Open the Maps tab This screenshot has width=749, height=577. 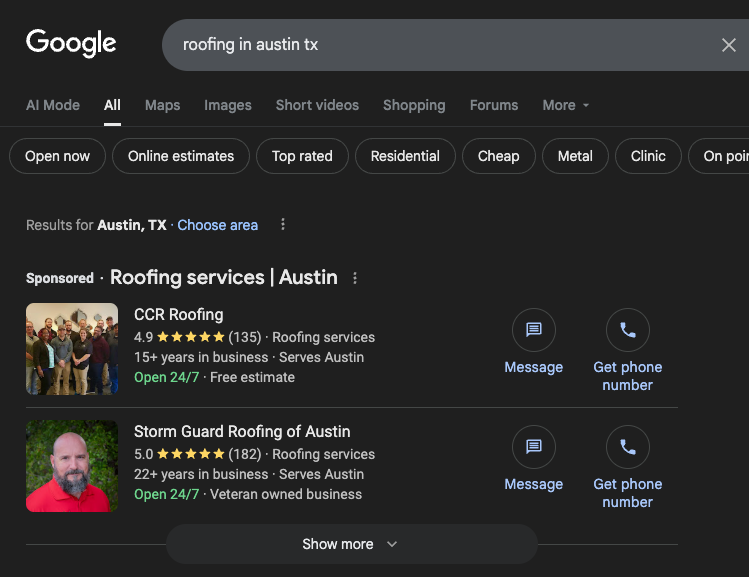[162, 105]
